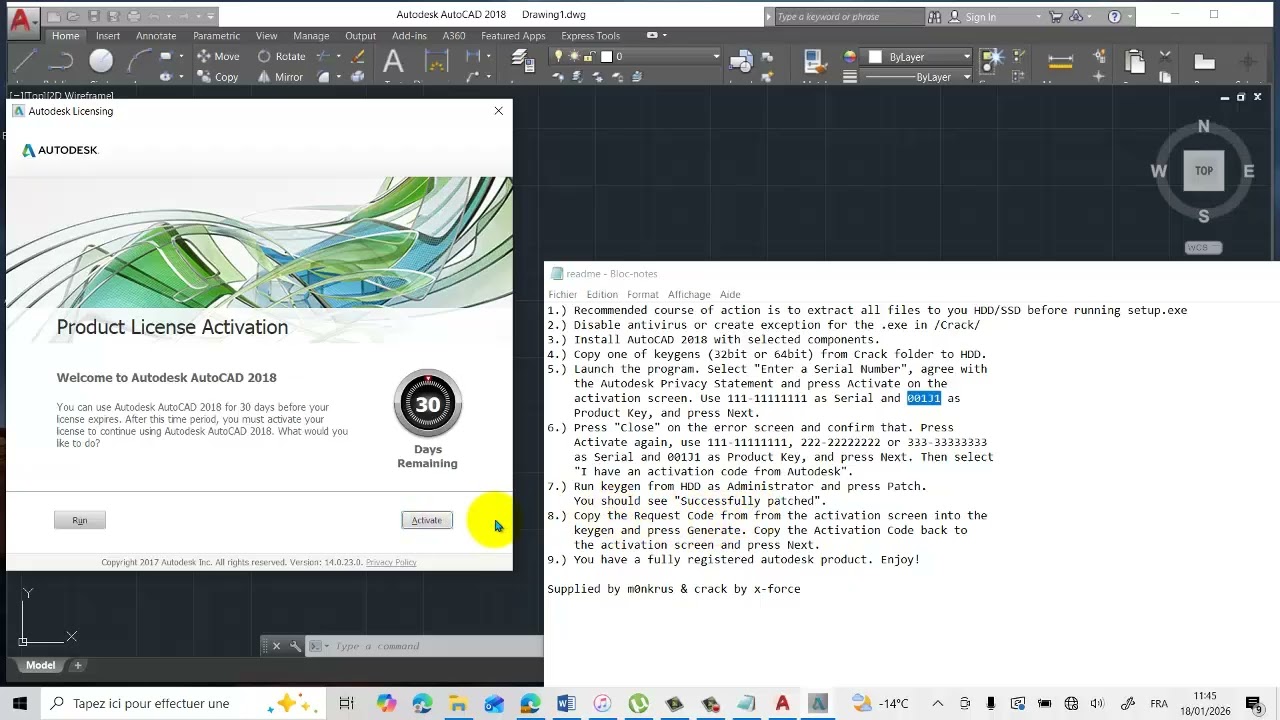Open the Autodesk App Store cart icon
This screenshot has height=720, width=1280.
[1056, 16]
